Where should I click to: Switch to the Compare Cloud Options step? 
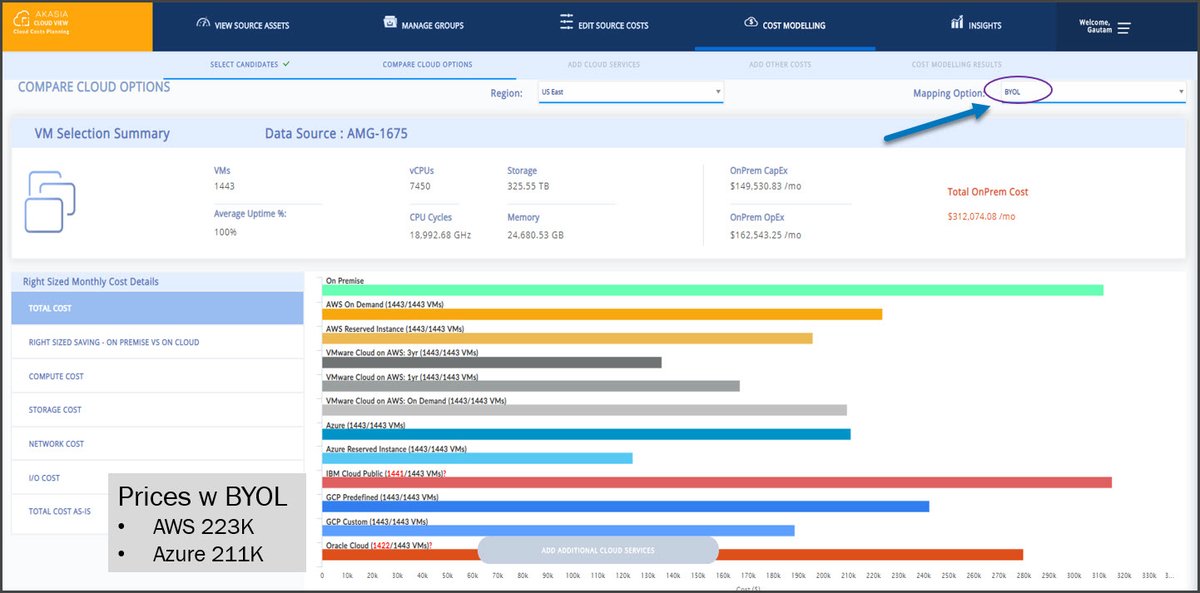click(427, 65)
